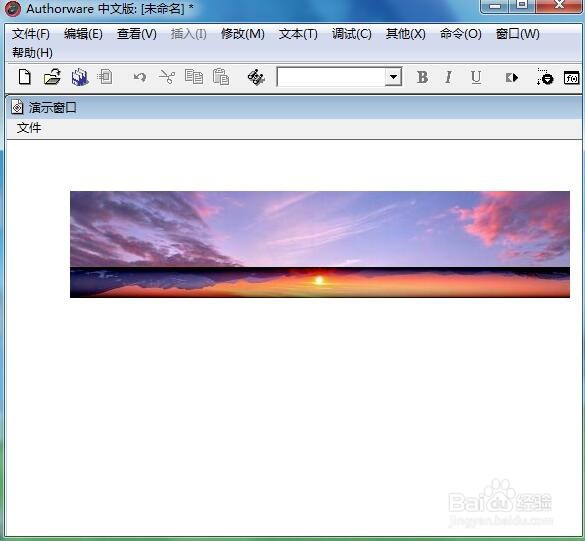Open the Control Panel toolbar icon
The image size is (585, 541).
point(545,76)
